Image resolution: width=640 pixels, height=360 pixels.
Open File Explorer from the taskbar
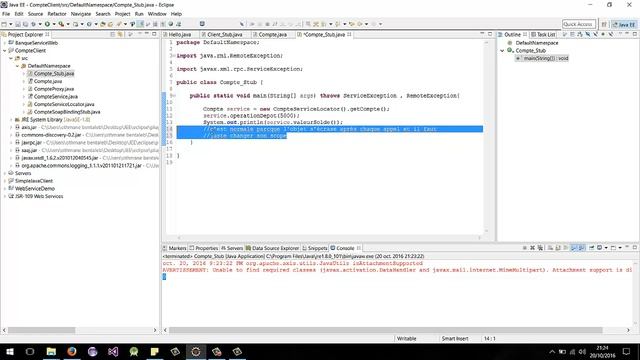point(51,351)
